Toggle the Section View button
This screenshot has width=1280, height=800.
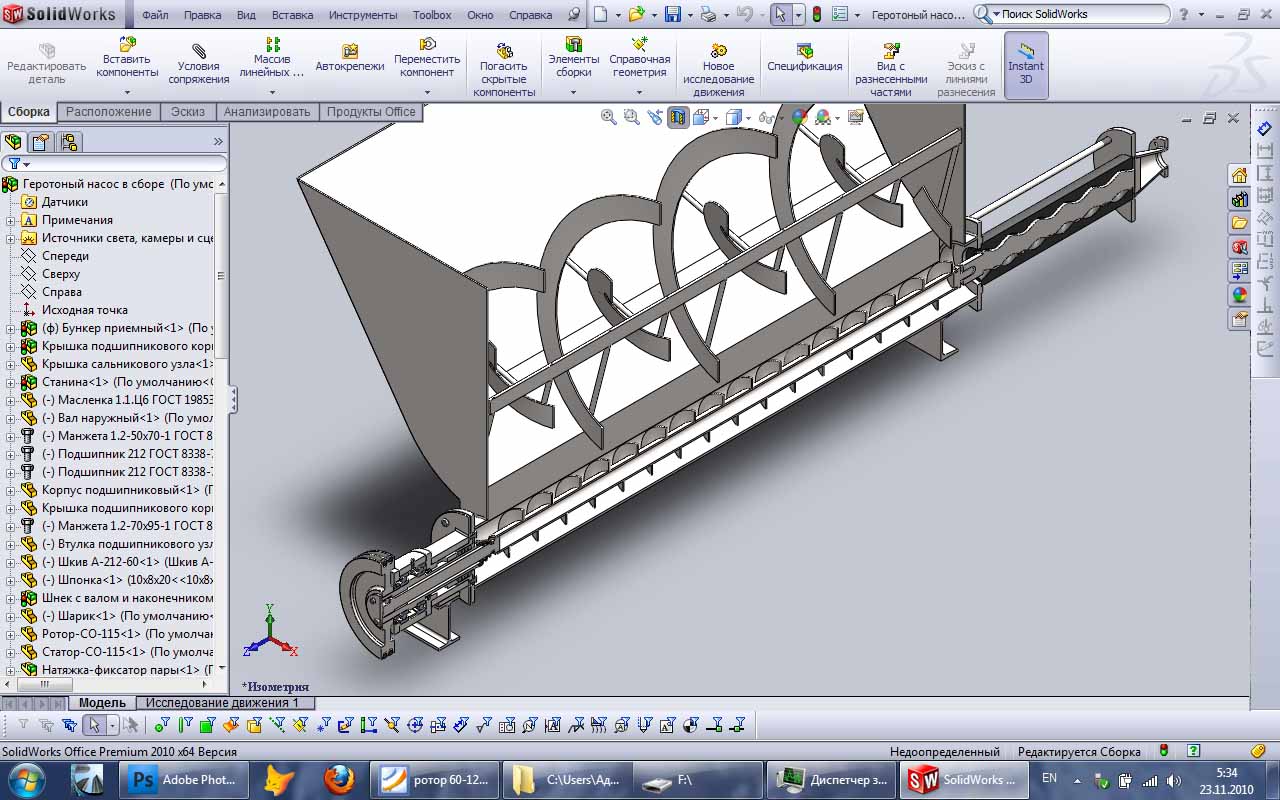[x=679, y=117]
